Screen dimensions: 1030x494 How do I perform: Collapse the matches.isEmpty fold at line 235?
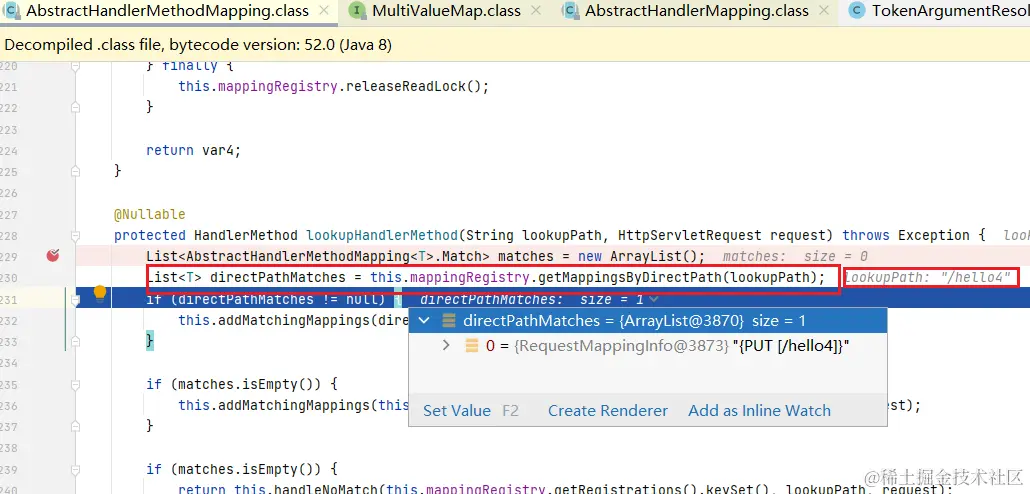click(76, 384)
